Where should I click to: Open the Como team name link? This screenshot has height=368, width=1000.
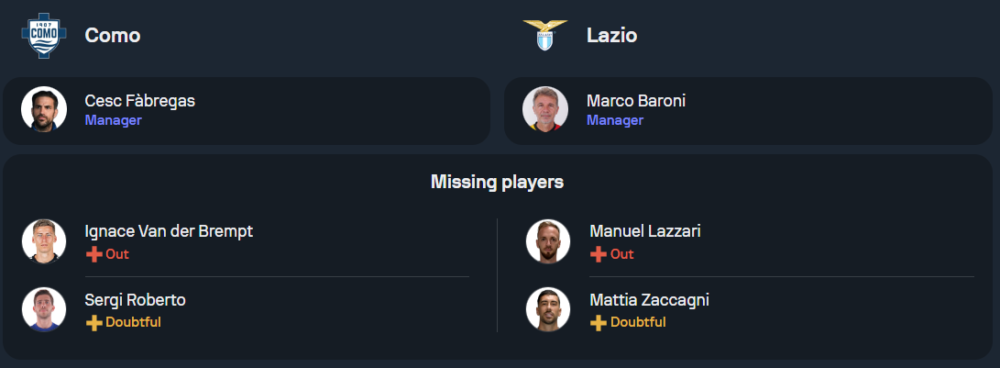click(112, 36)
